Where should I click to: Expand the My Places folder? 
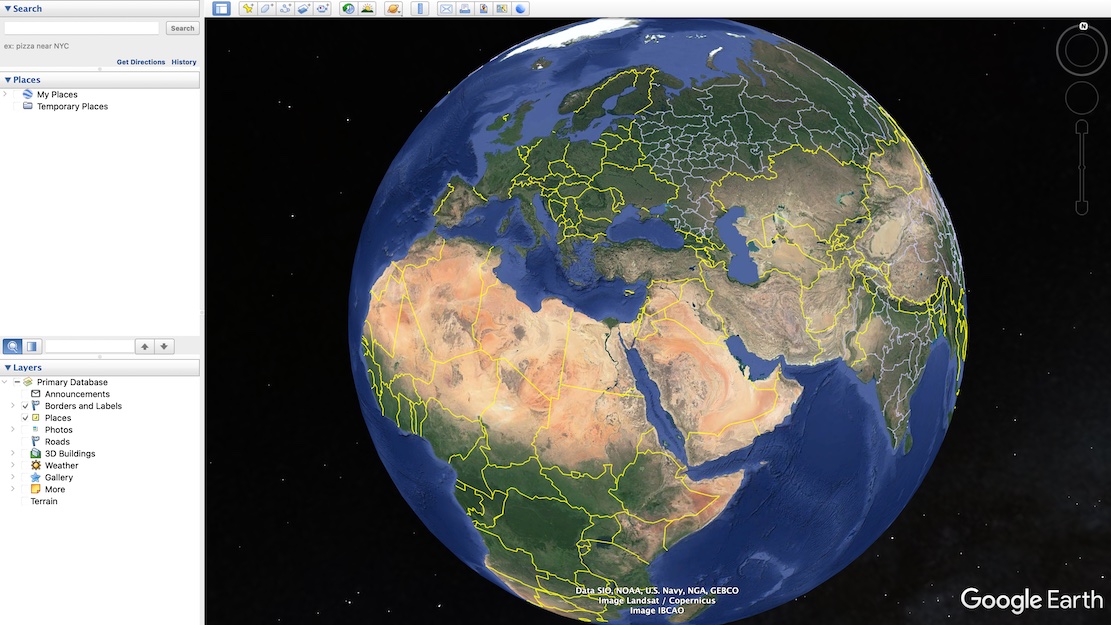point(6,95)
